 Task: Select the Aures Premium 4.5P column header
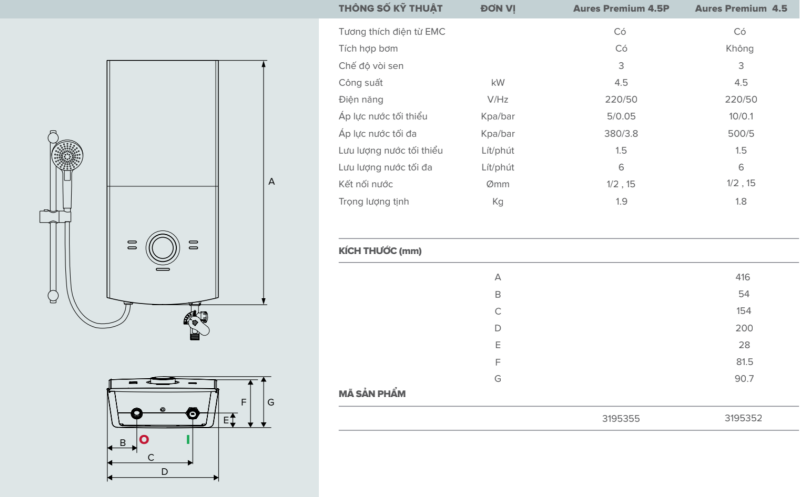[621, 8]
